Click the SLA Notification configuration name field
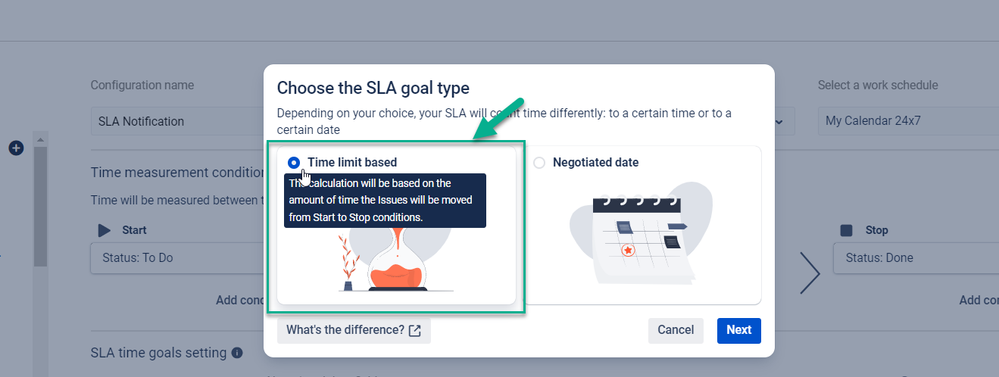999x377 pixels. pyautogui.click(x=177, y=121)
